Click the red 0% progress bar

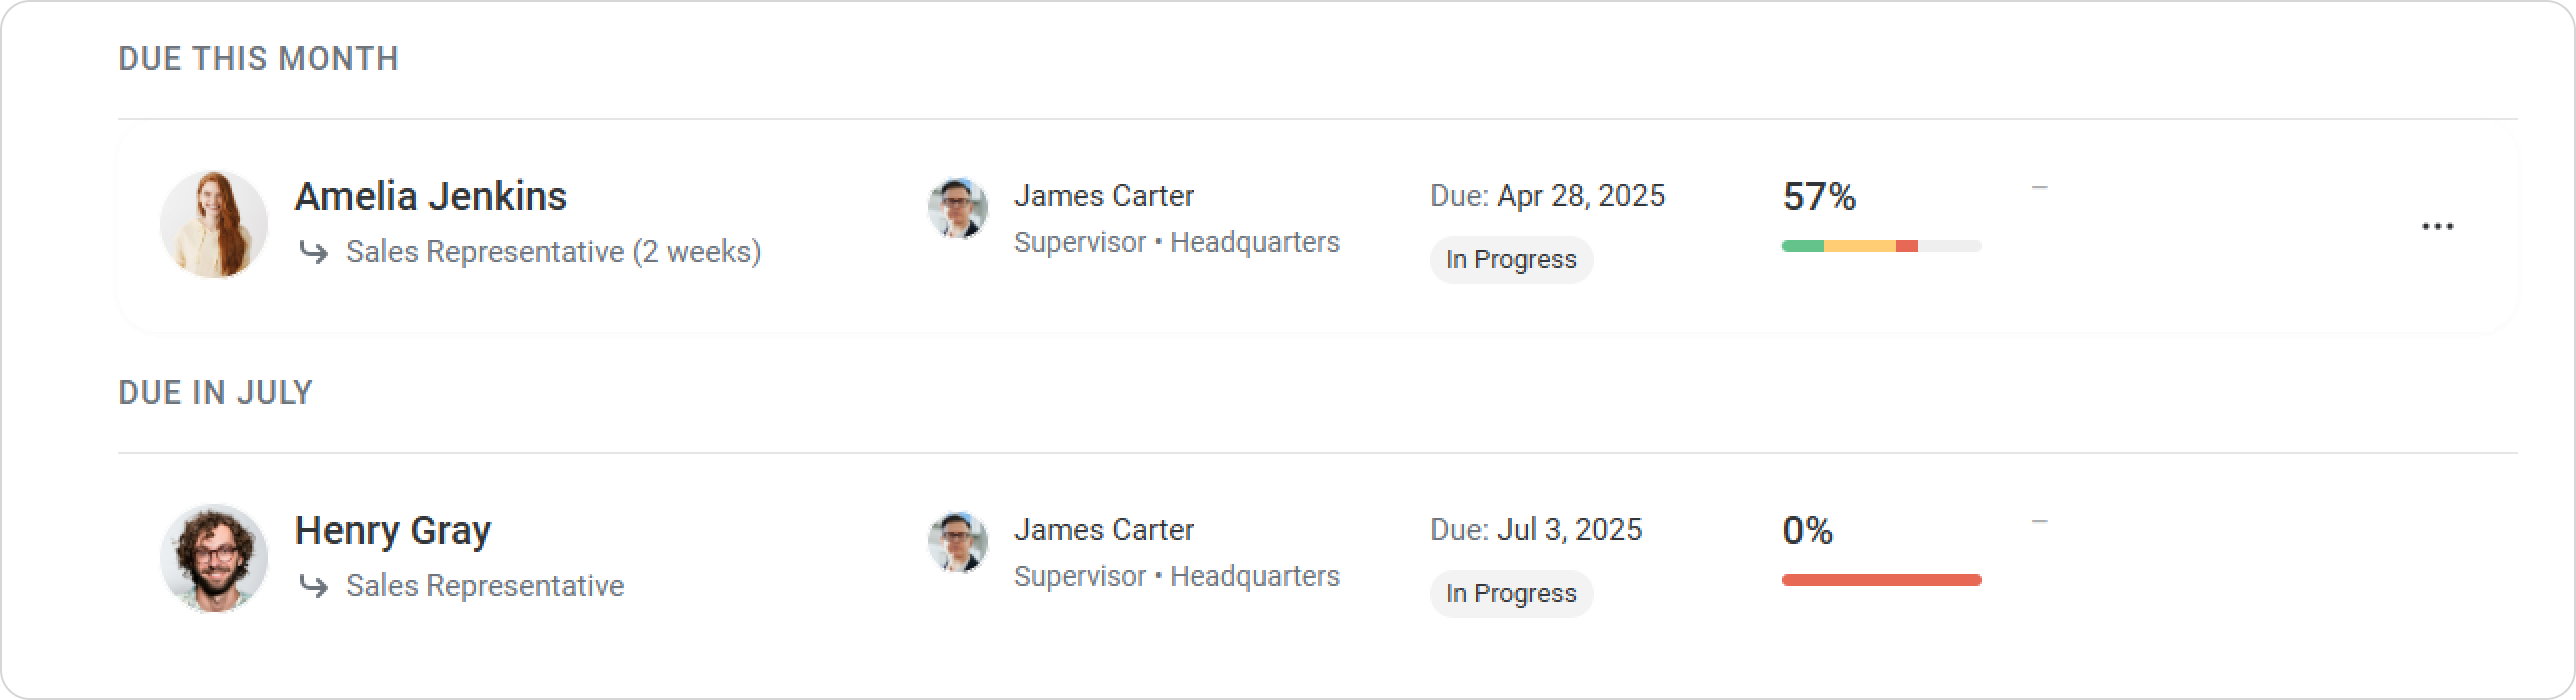click(1881, 580)
